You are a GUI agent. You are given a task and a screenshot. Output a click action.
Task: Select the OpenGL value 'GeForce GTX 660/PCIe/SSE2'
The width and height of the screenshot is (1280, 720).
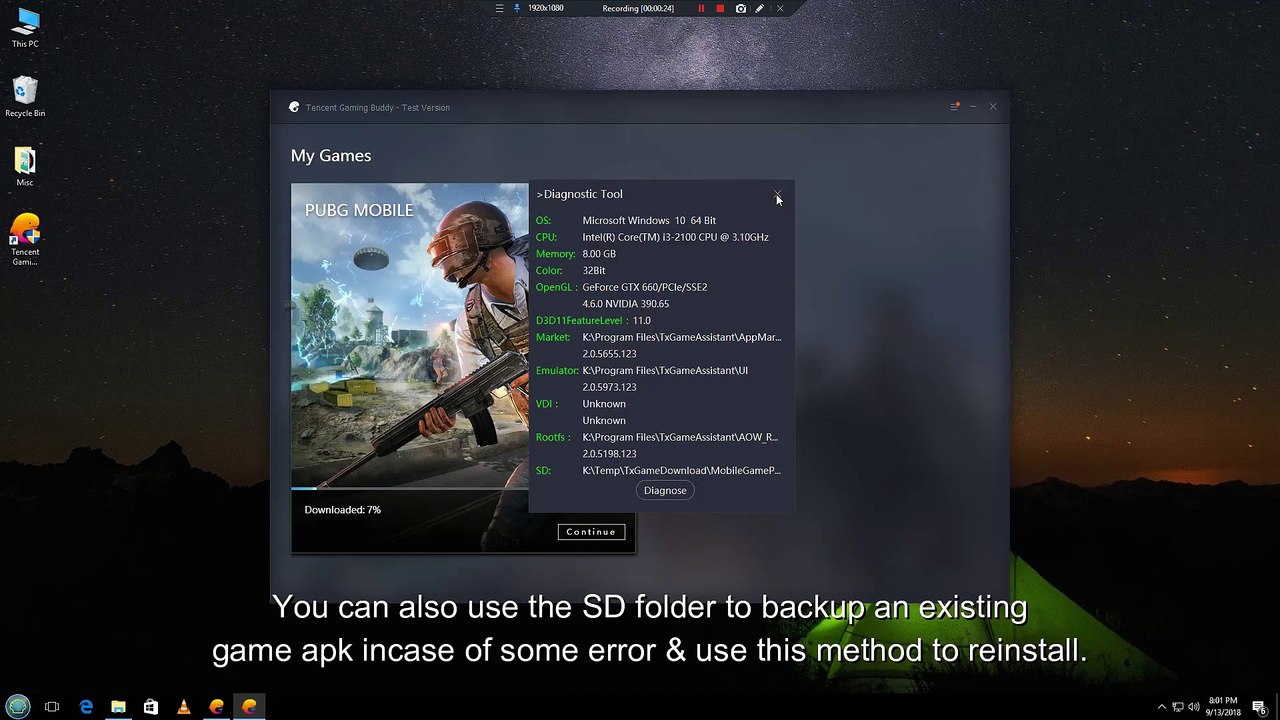tap(645, 287)
